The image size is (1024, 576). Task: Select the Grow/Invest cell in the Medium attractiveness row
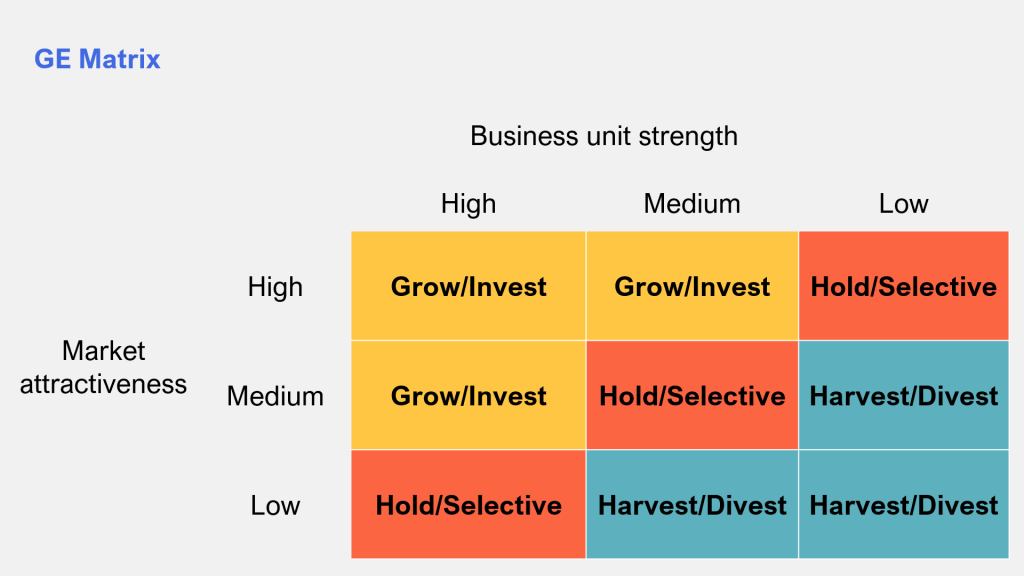tap(468, 396)
